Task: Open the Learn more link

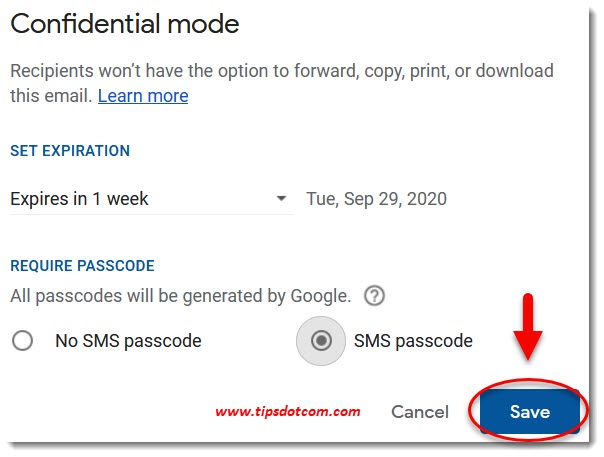Action: click(x=143, y=96)
